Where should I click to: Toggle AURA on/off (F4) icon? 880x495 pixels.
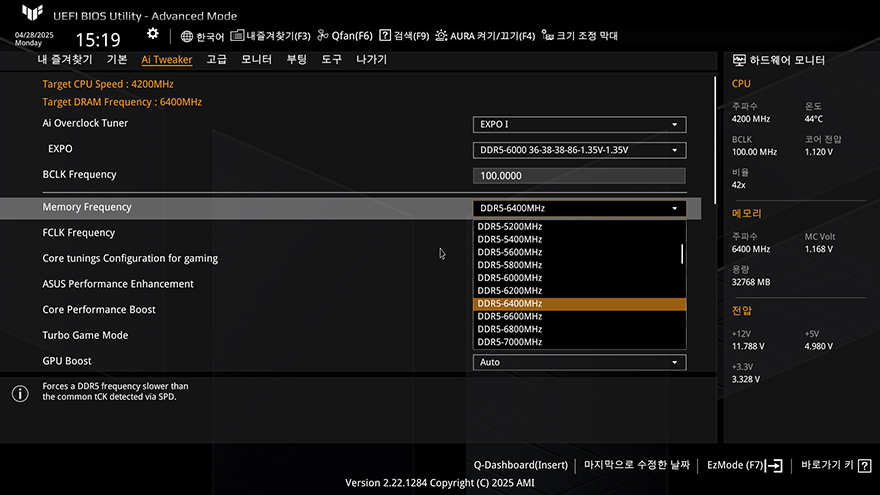point(442,35)
